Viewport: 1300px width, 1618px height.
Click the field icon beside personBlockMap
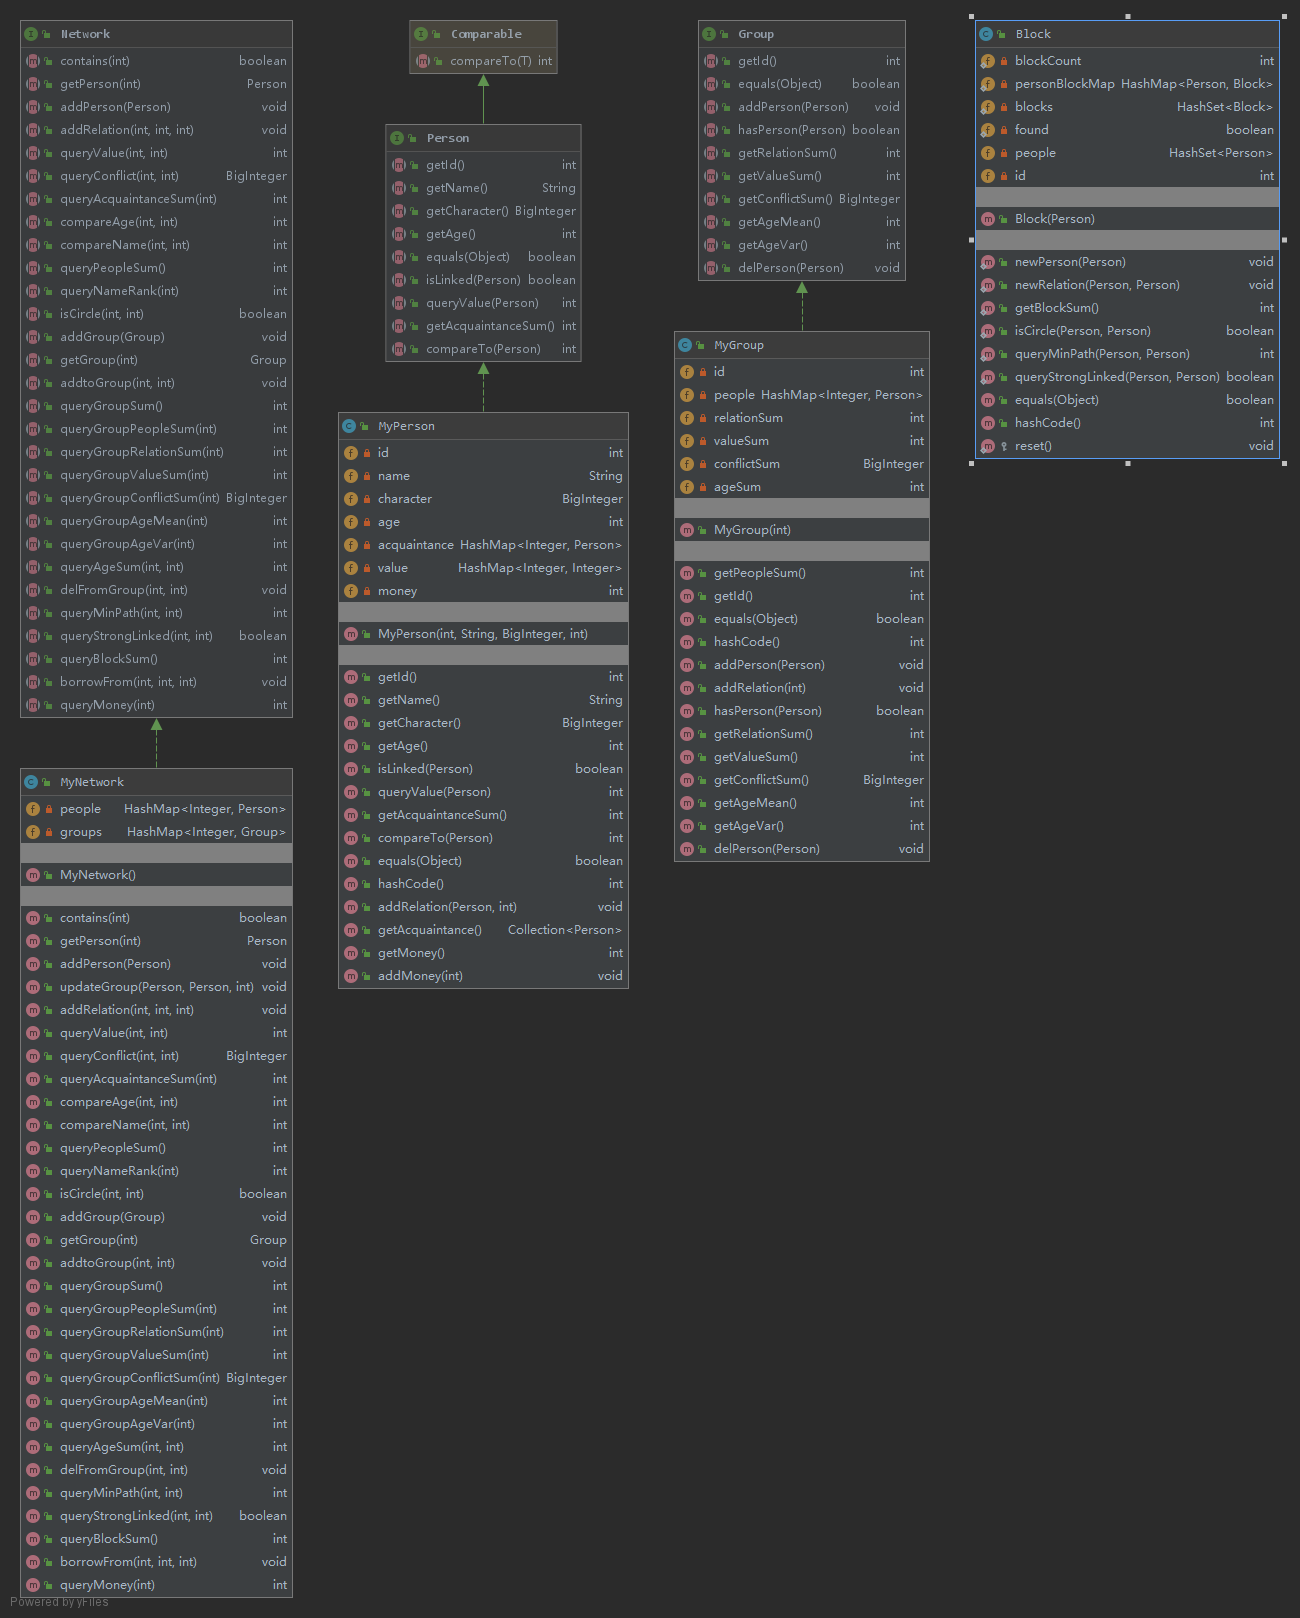coord(988,84)
